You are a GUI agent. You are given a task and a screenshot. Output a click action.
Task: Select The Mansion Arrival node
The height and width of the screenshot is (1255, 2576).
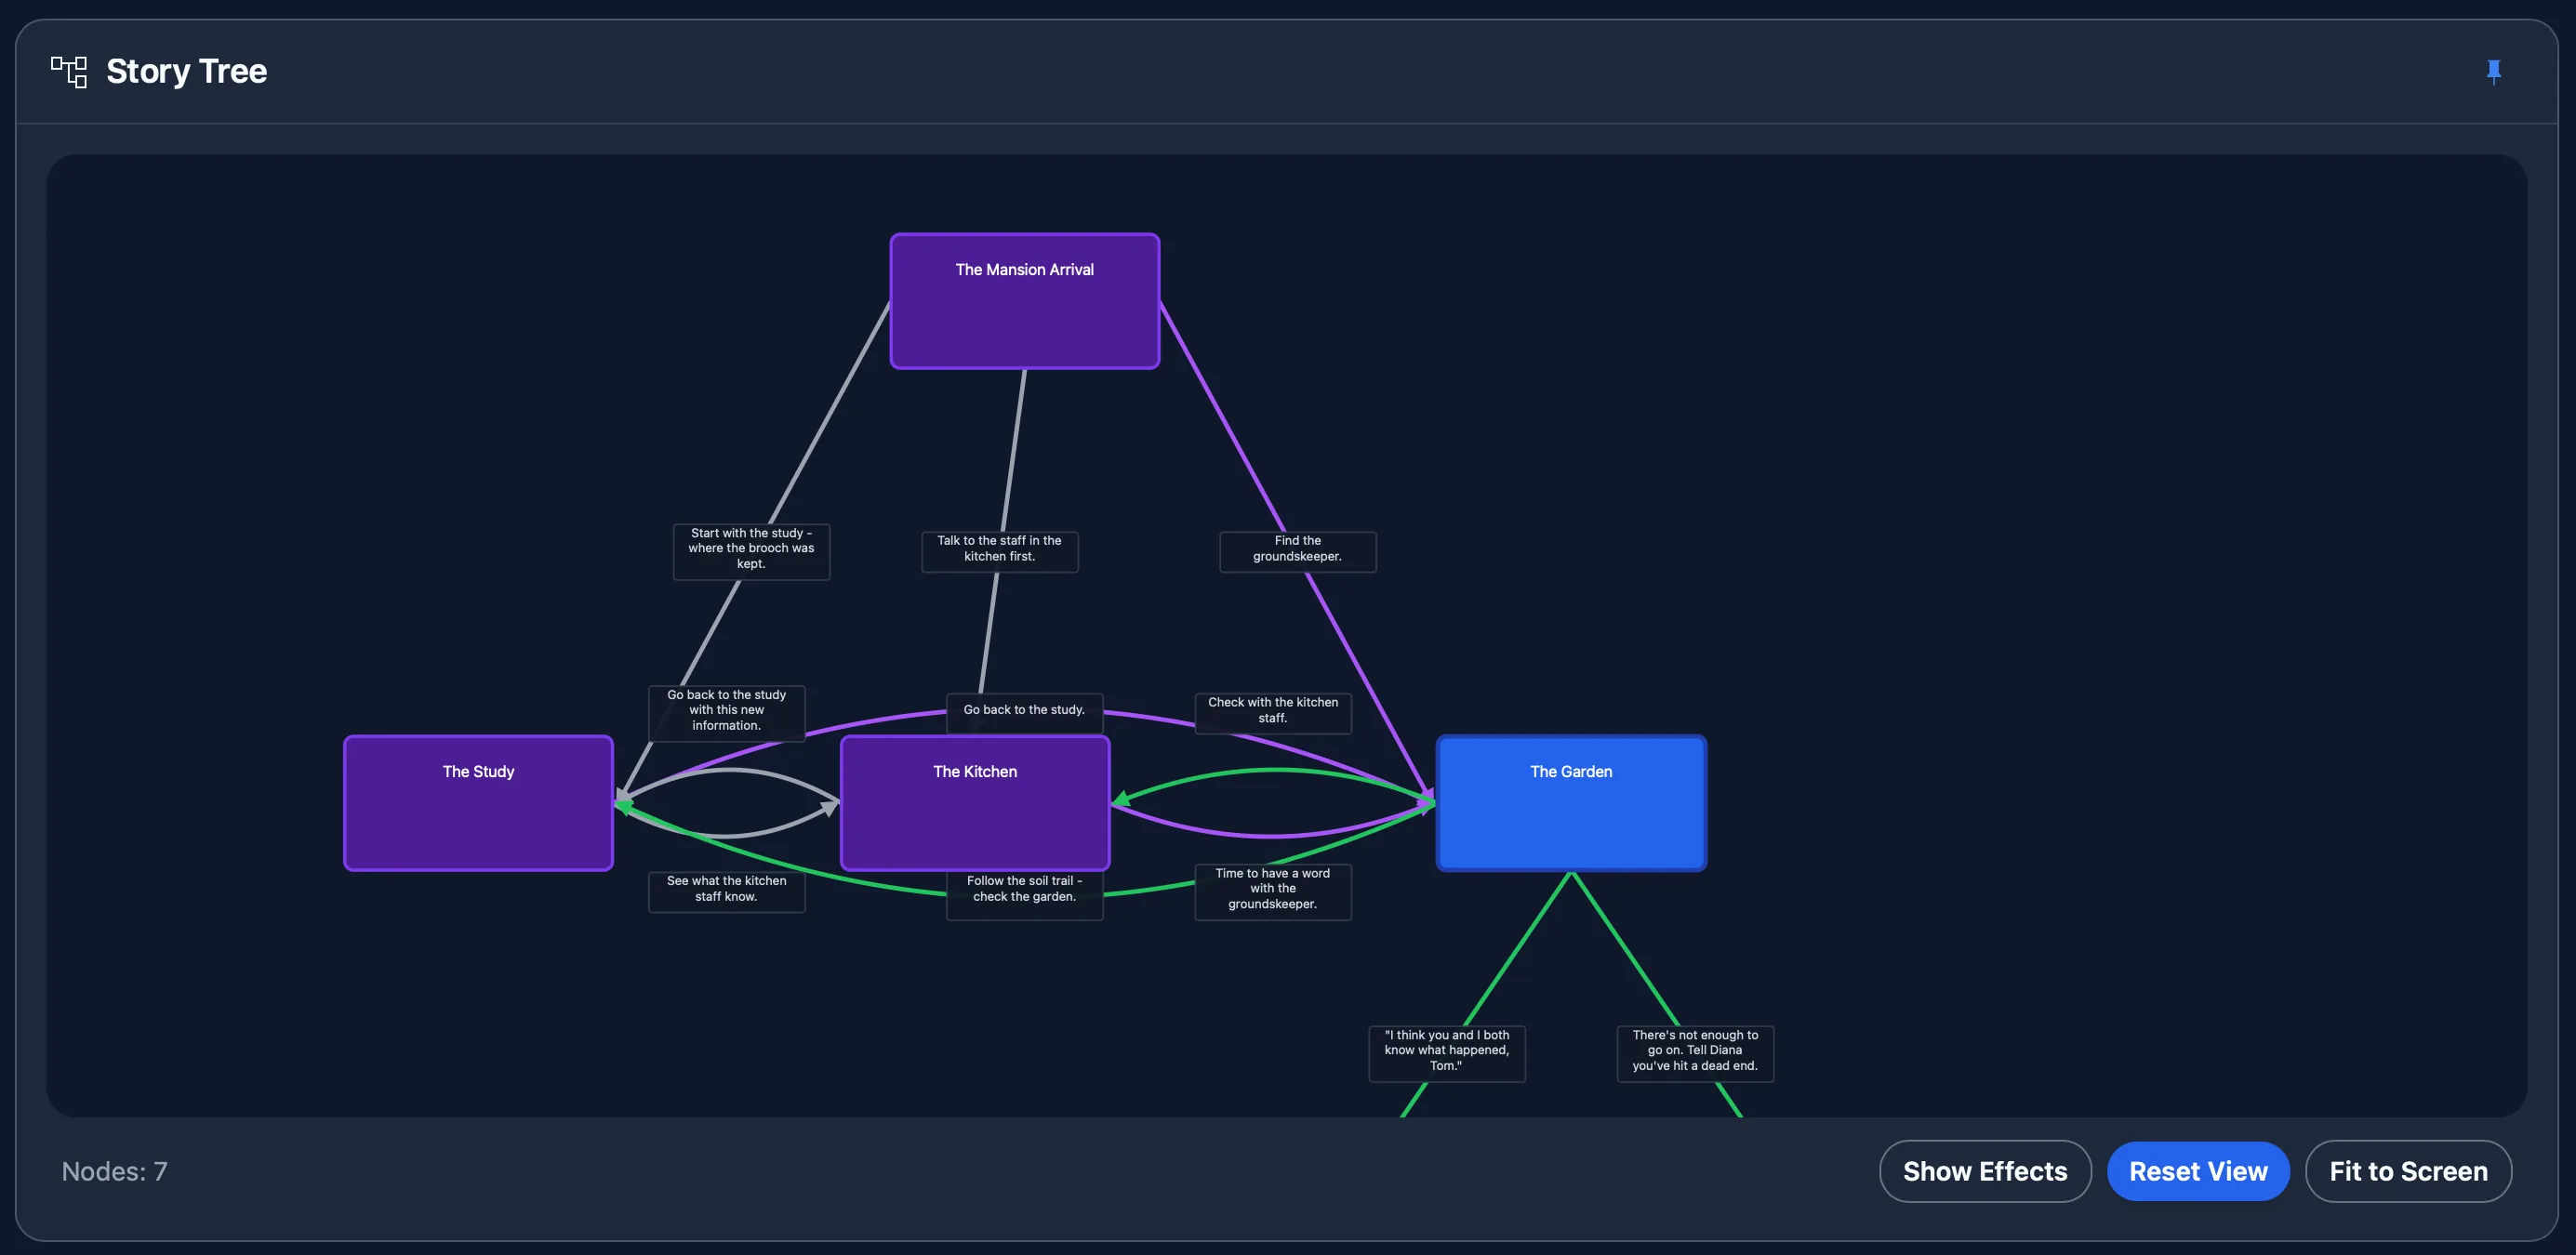click(x=1024, y=301)
